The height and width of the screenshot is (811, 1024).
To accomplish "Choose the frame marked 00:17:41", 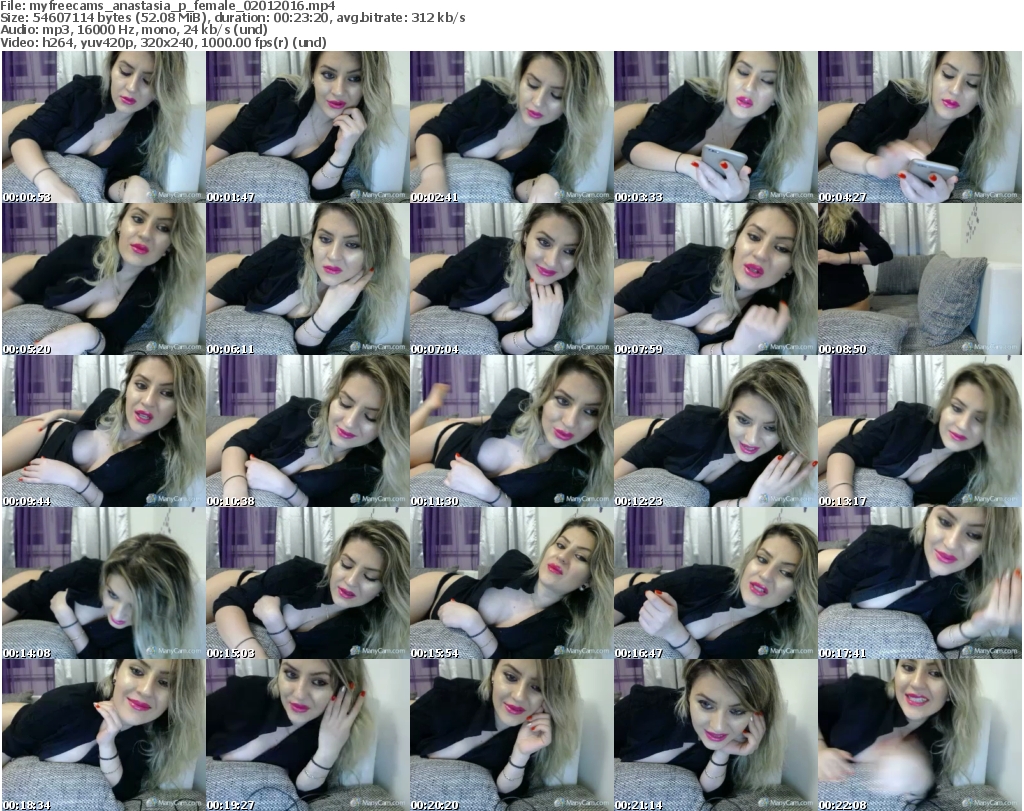I will 920,582.
